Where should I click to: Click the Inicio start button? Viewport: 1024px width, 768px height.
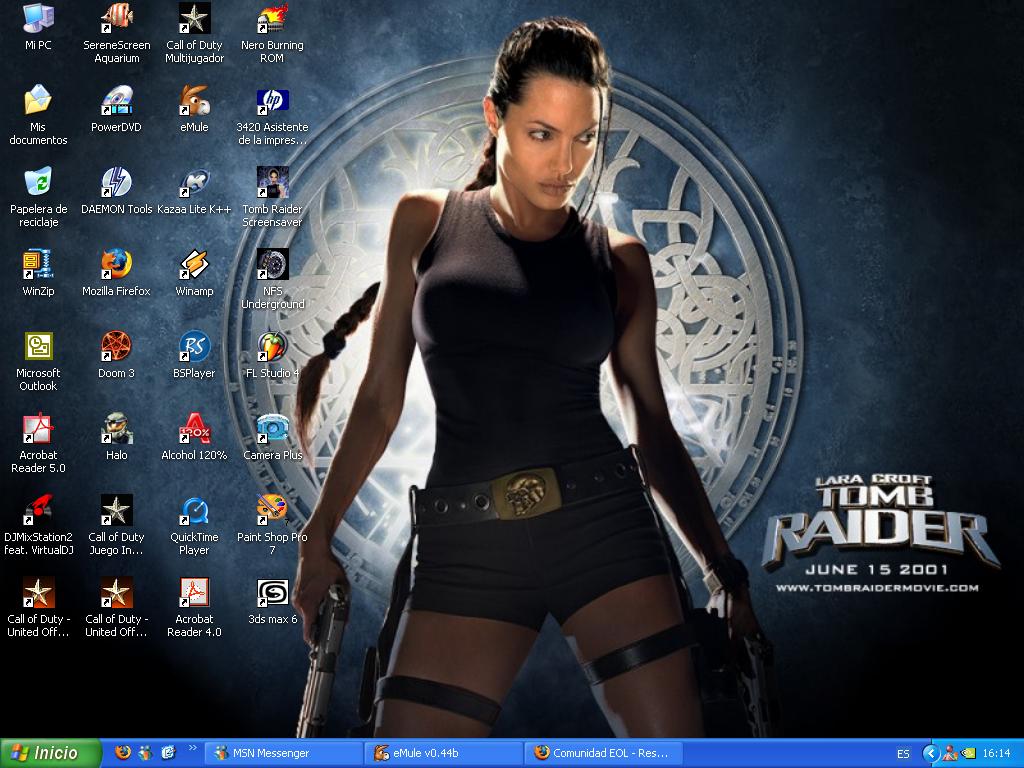[52, 753]
